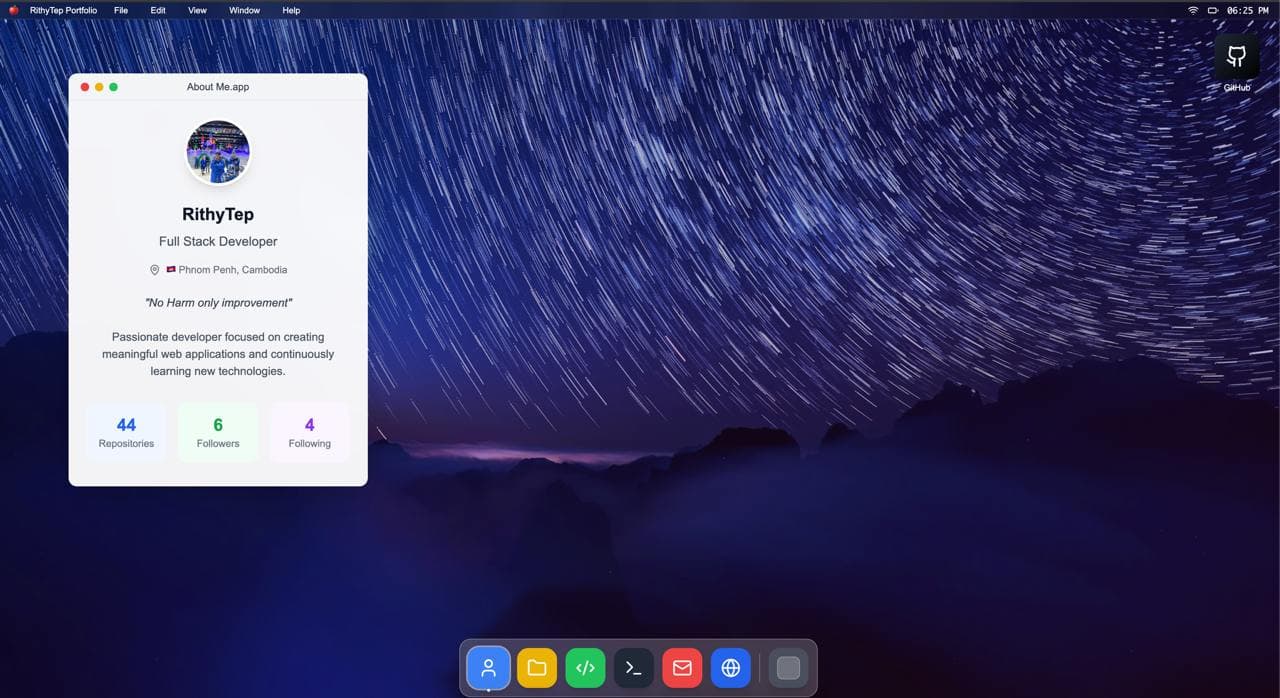Select the code editor icon in the dock
Screen dimensions: 1280x698
pos(585,667)
